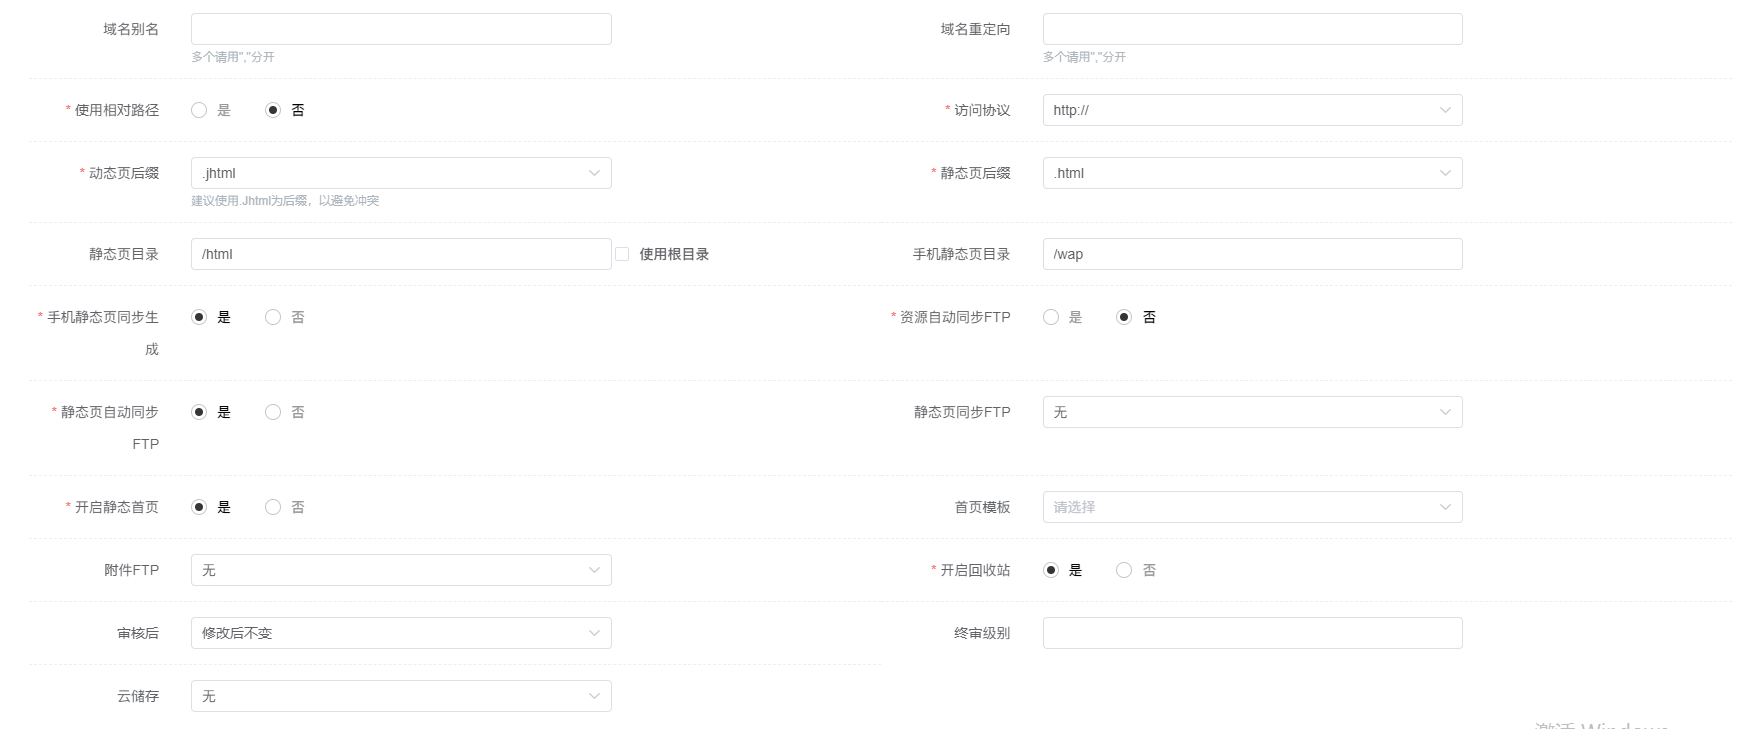Click the 终审级别 input field
This screenshot has height=729, width=1764.
pyautogui.click(x=1252, y=633)
